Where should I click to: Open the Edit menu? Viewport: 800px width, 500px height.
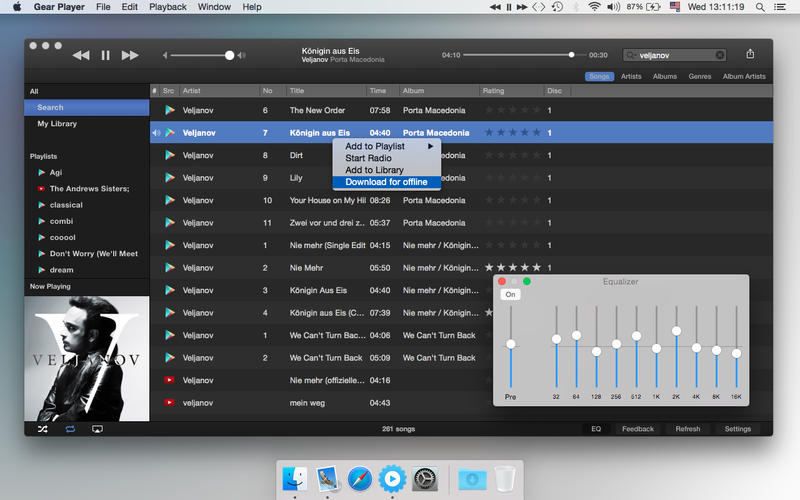[x=129, y=7]
